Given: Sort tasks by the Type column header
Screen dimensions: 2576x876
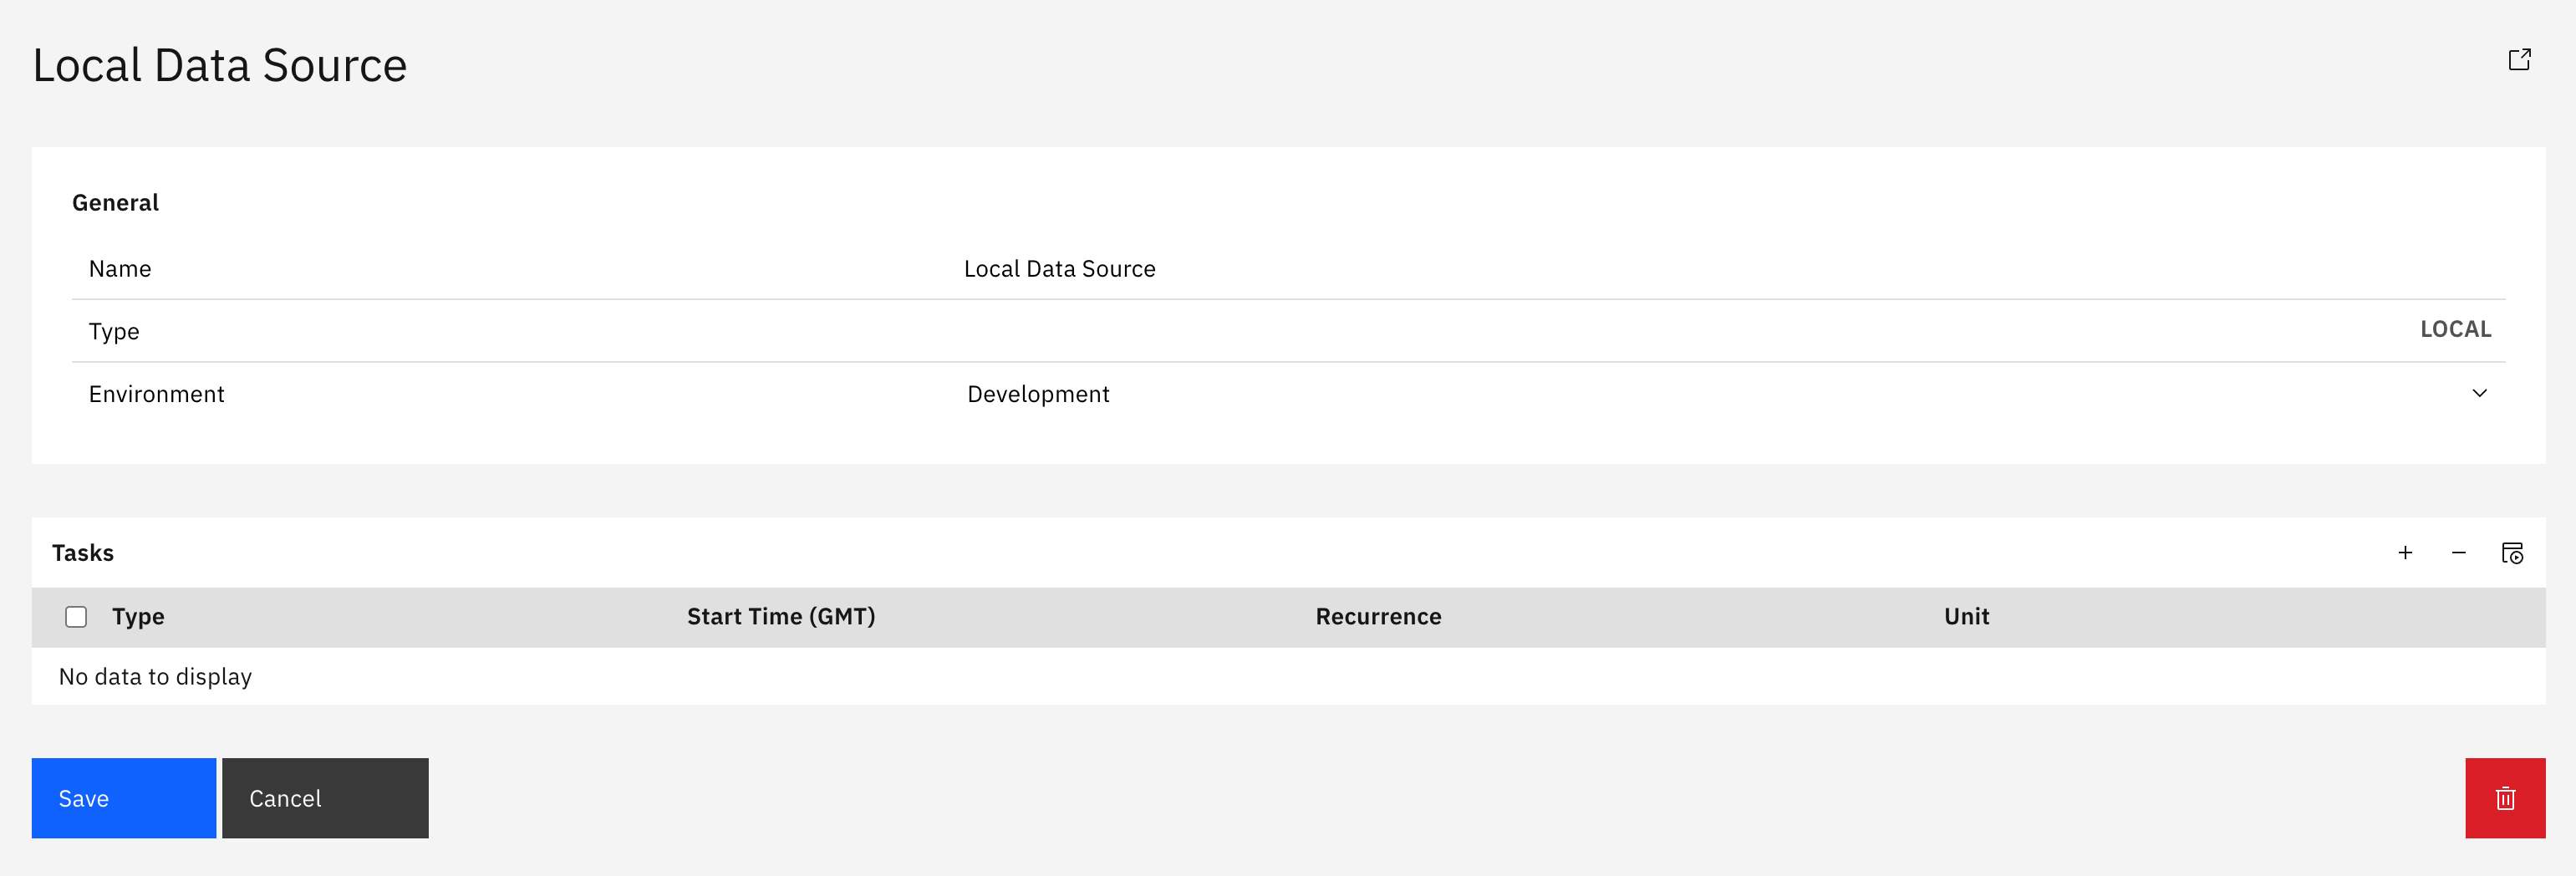Looking at the screenshot, I should pyautogui.click(x=138, y=617).
